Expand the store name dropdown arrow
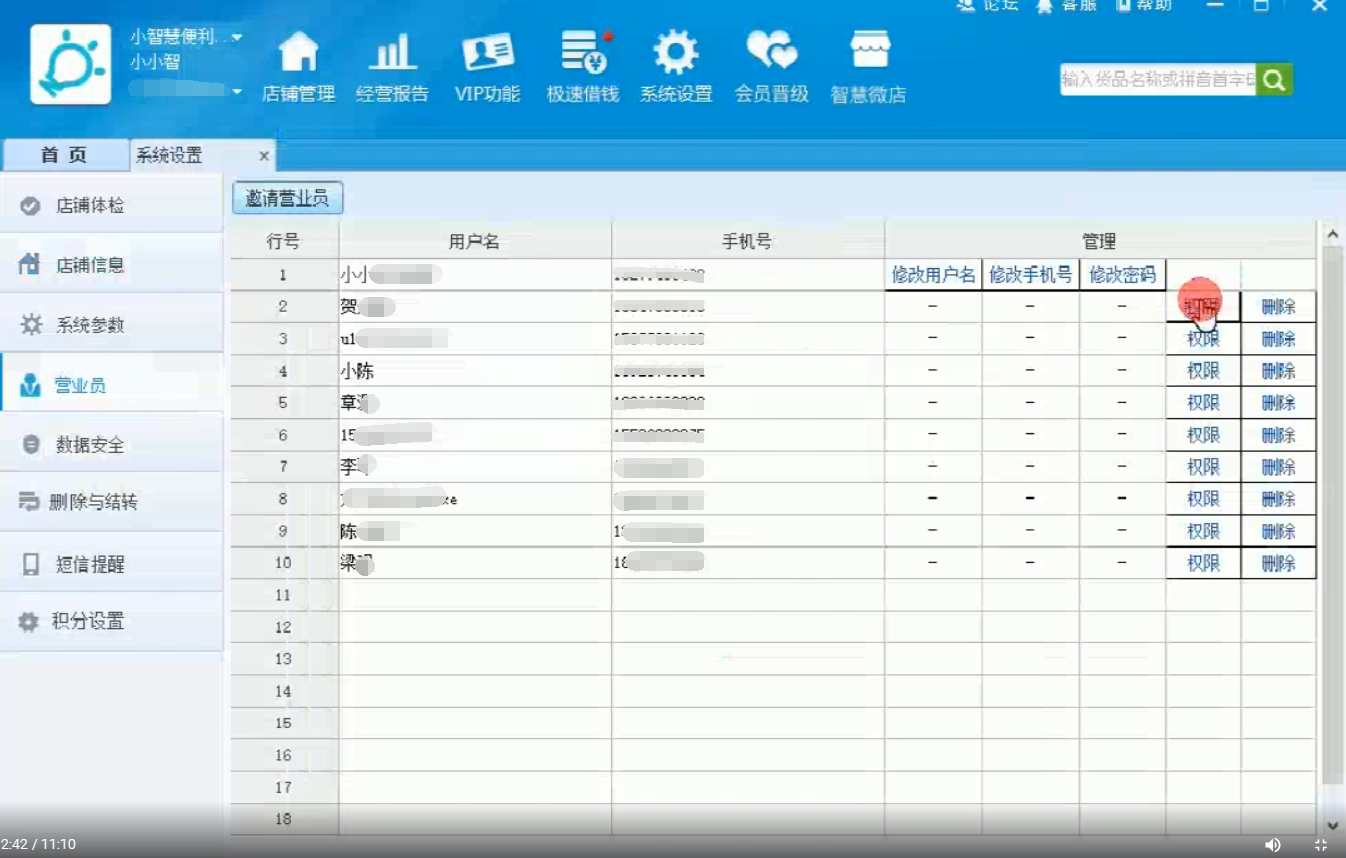This screenshot has width=1346, height=858. (x=237, y=36)
